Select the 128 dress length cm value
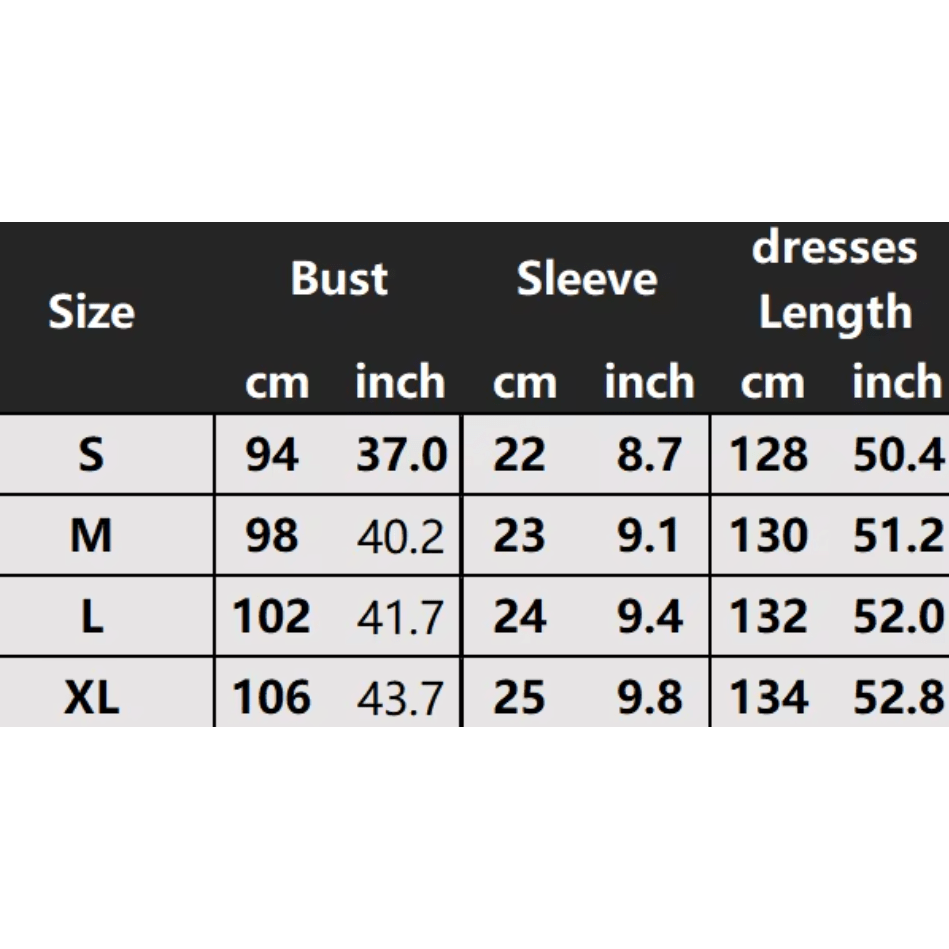949x949 pixels. tap(768, 456)
